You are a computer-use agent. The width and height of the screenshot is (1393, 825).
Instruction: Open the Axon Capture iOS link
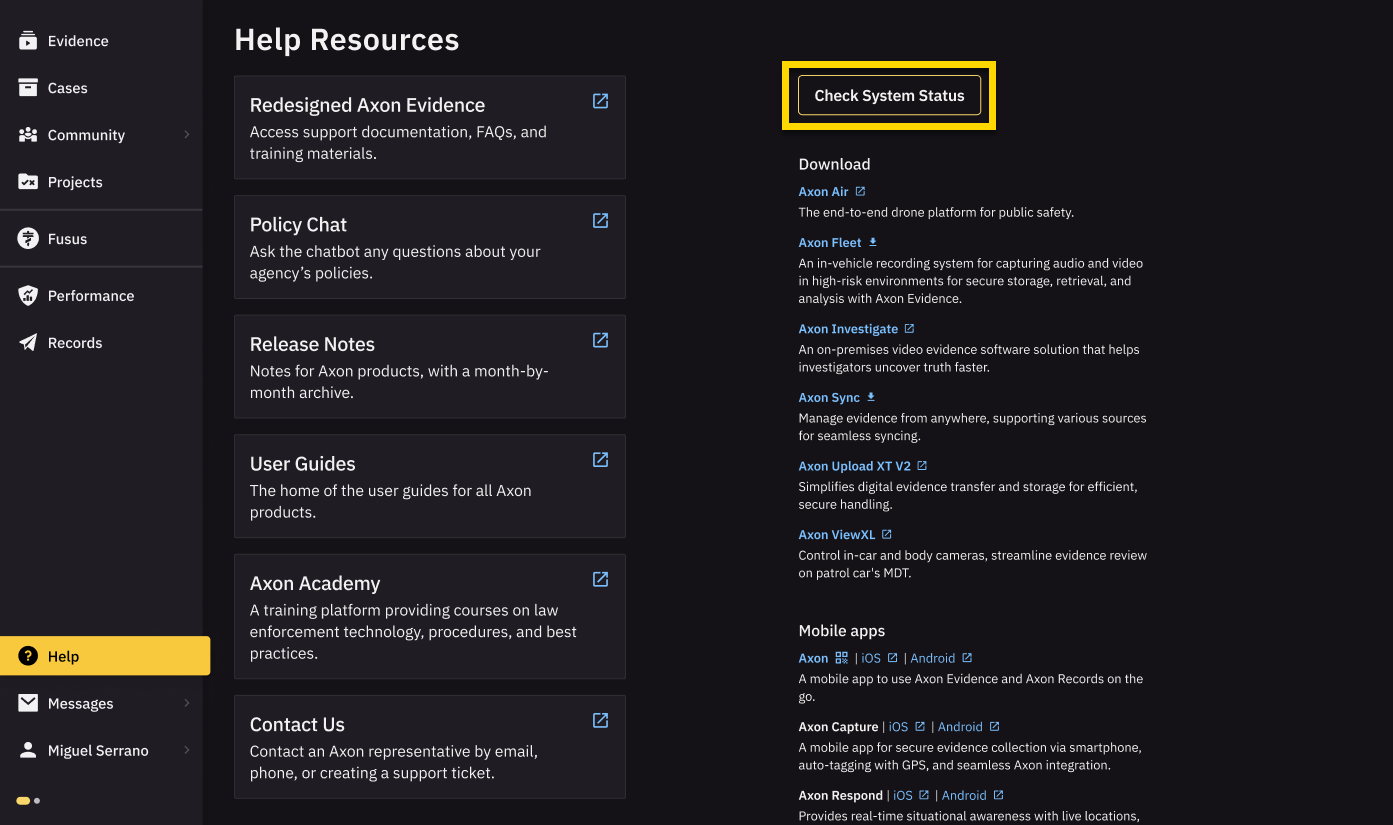[898, 727]
